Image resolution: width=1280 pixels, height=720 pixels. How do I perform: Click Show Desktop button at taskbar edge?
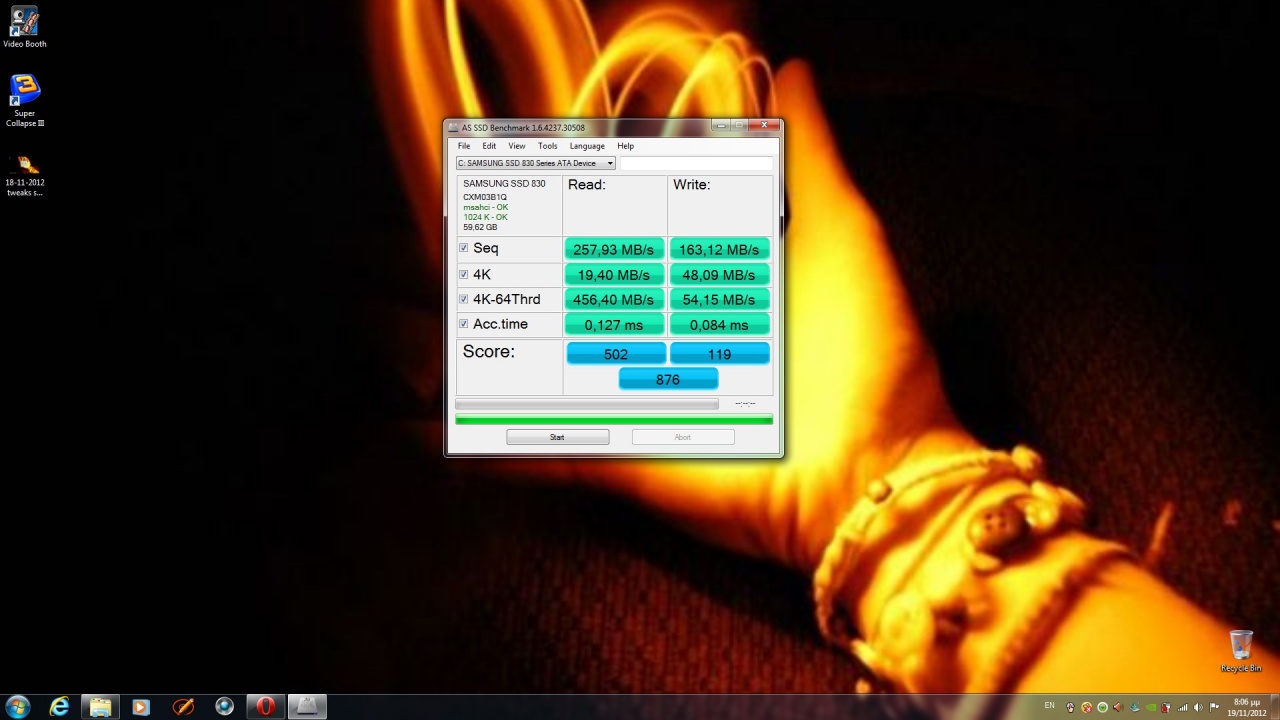[x=1274, y=707]
